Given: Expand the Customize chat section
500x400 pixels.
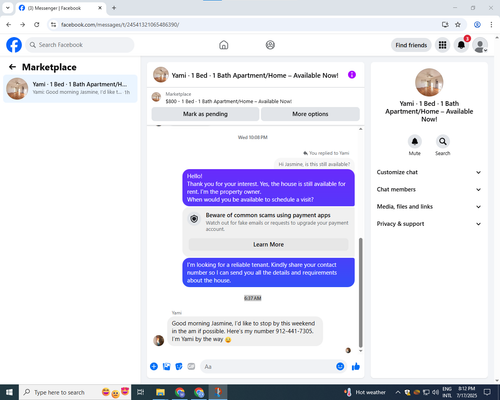Looking at the screenshot, I should [x=429, y=172].
